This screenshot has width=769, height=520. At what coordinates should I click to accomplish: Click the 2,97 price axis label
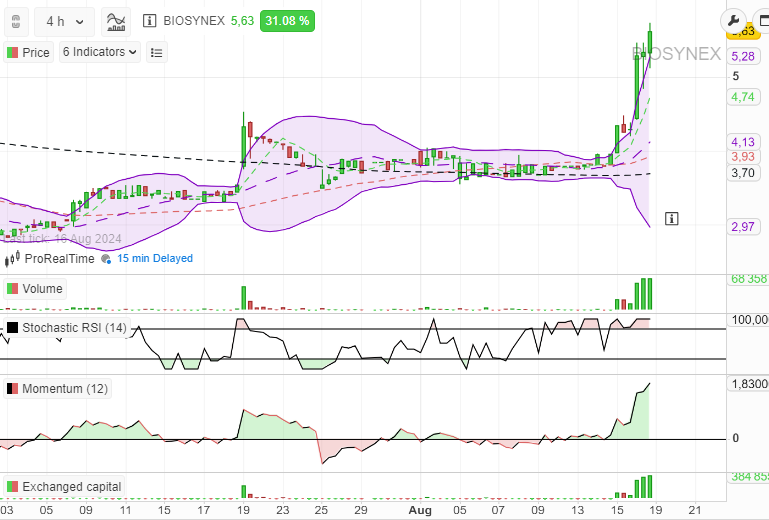[743, 227]
